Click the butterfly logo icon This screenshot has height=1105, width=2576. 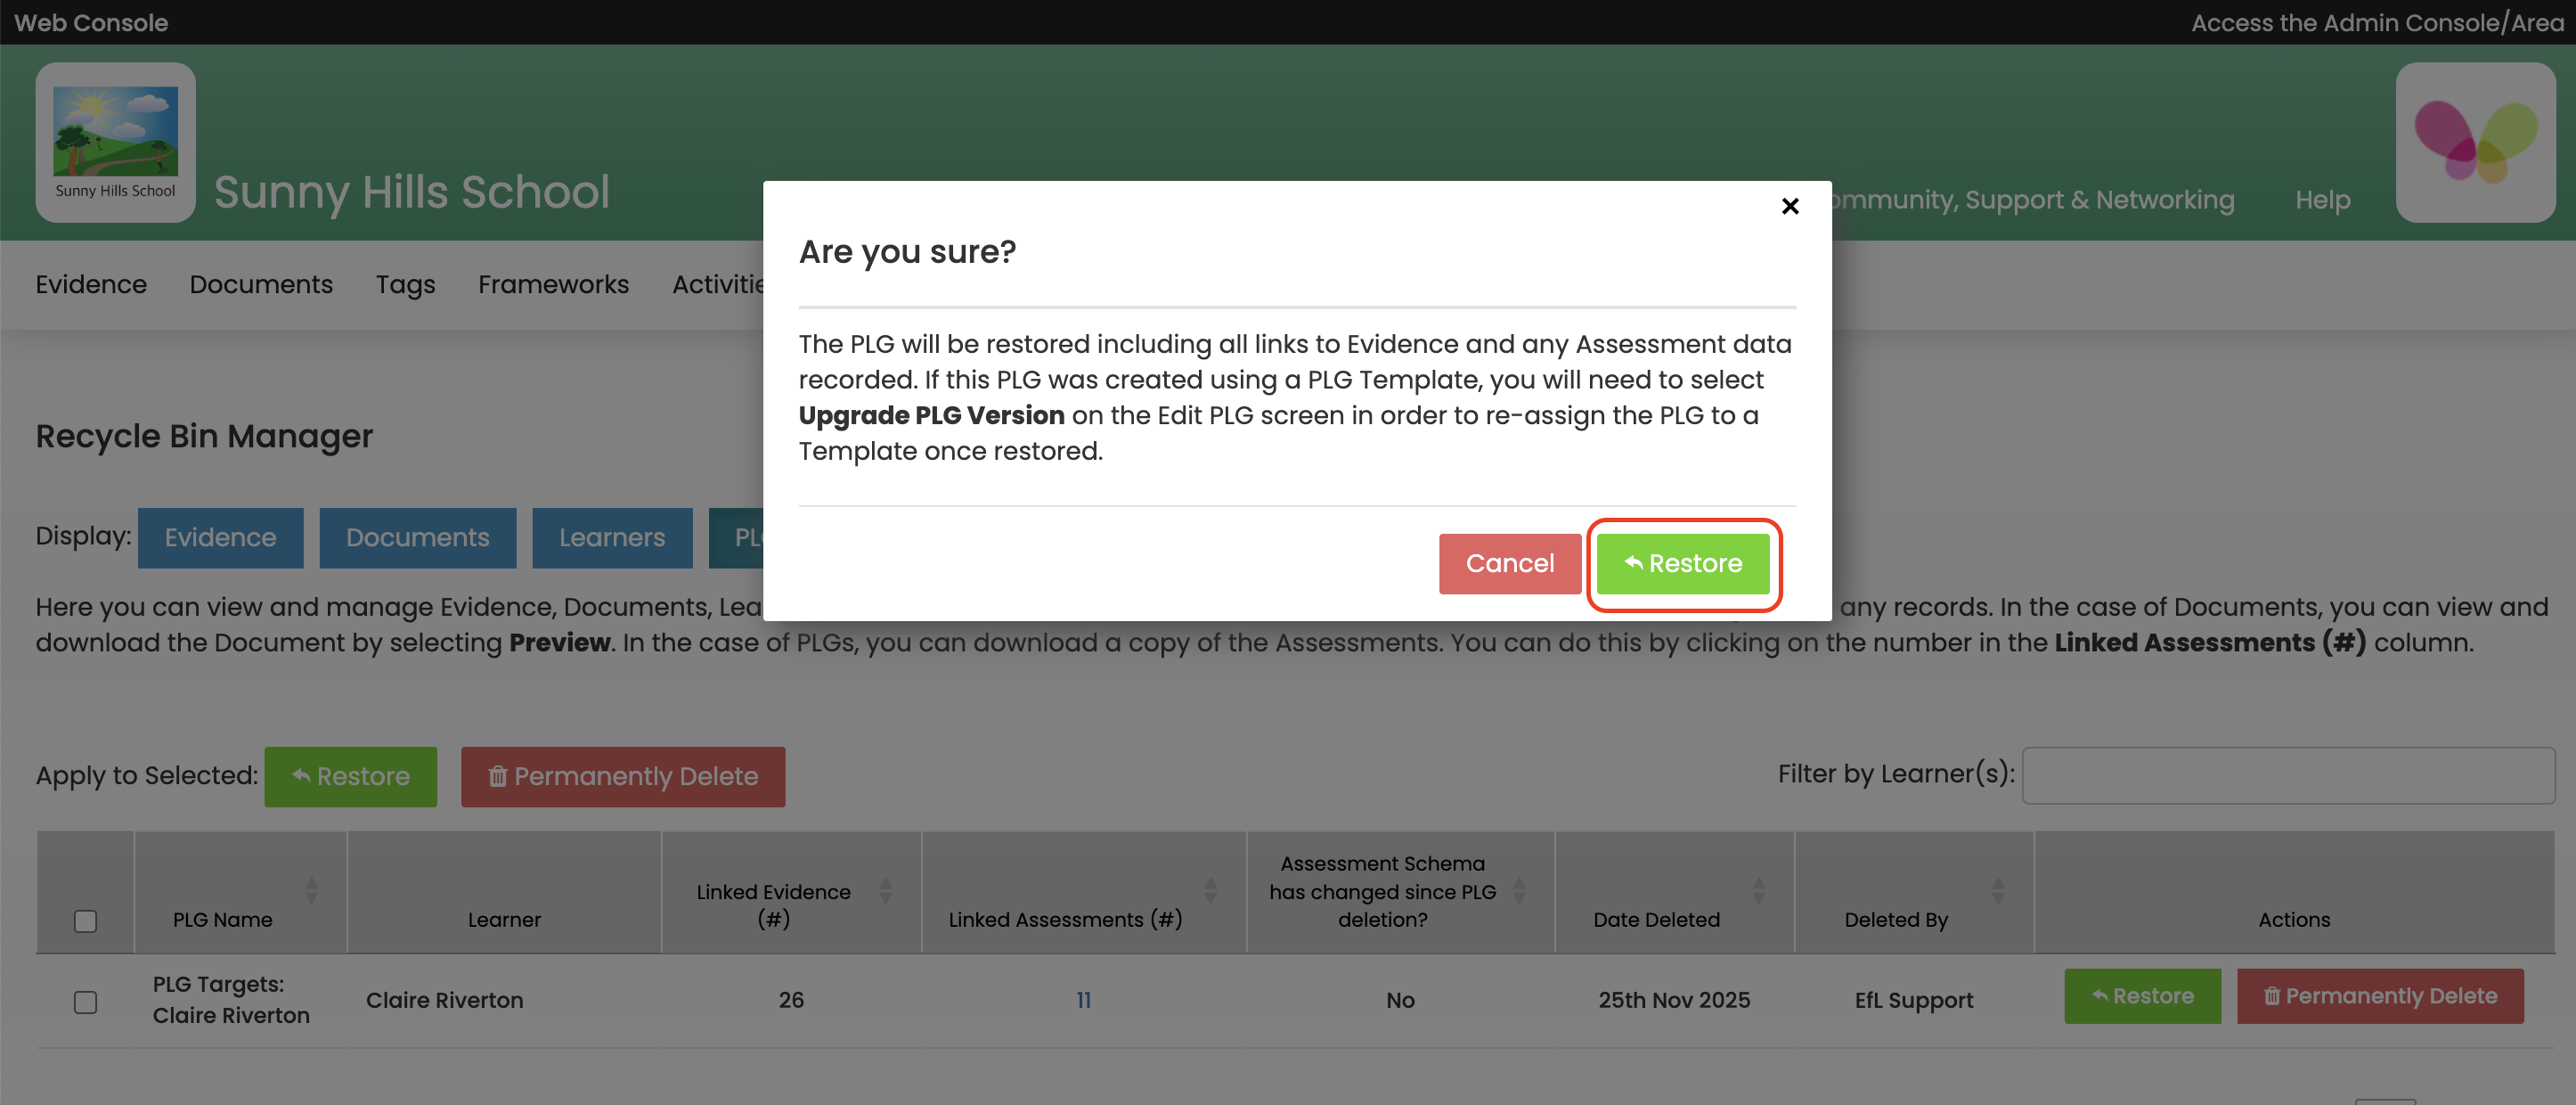click(x=2475, y=142)
